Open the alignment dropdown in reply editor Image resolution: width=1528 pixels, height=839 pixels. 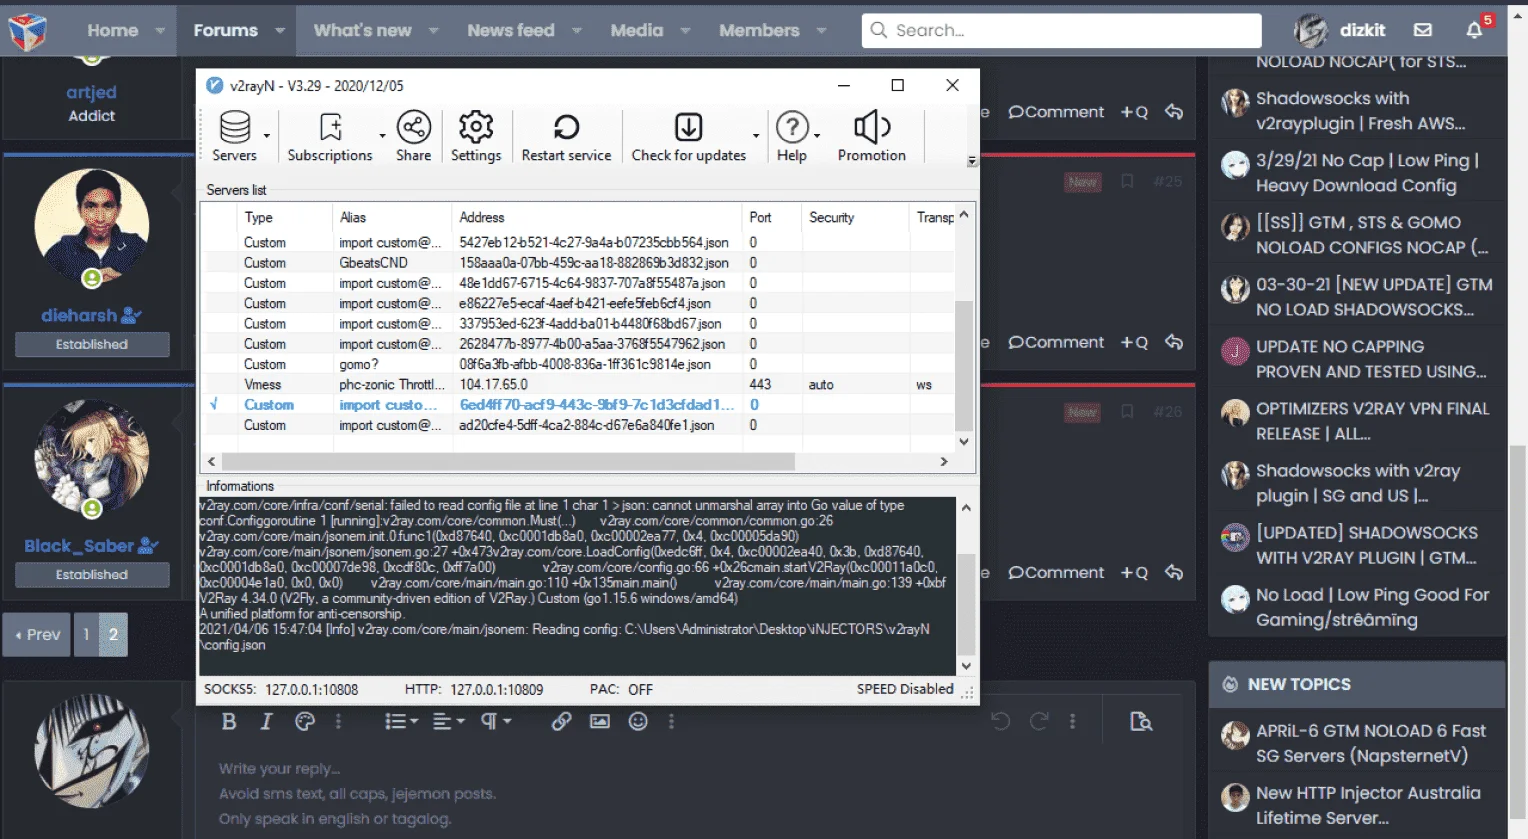point(449,722)
